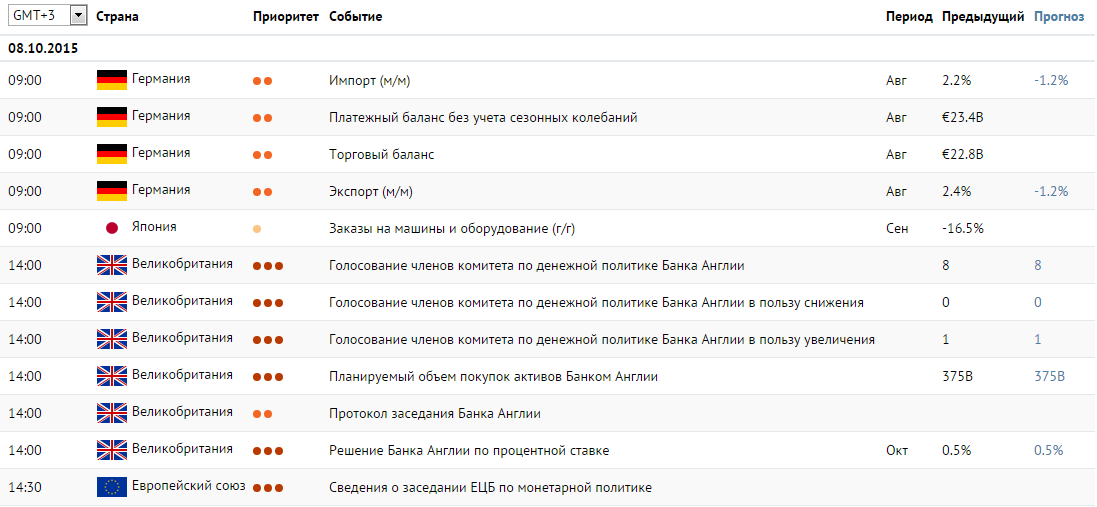Click the Приоритет column header
1097x507 pixels.
285,16
